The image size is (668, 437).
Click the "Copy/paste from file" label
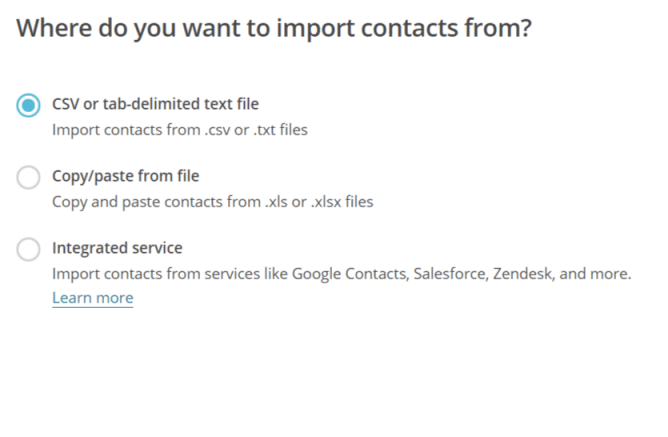tap(125, 176)
